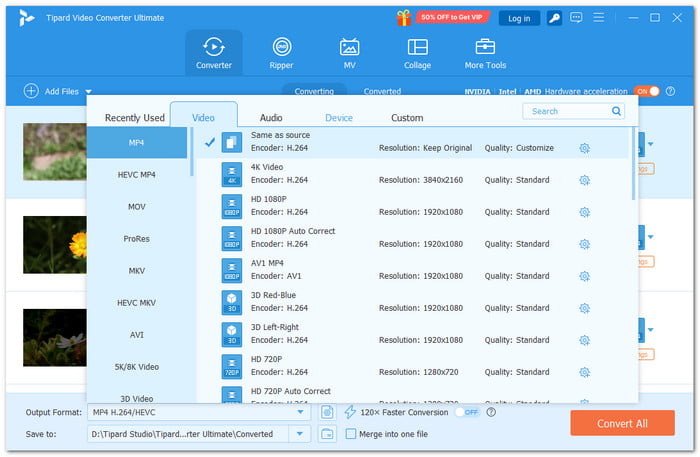Open output folder icon beside Save to
700x457 pixels.
pos(327,434)
